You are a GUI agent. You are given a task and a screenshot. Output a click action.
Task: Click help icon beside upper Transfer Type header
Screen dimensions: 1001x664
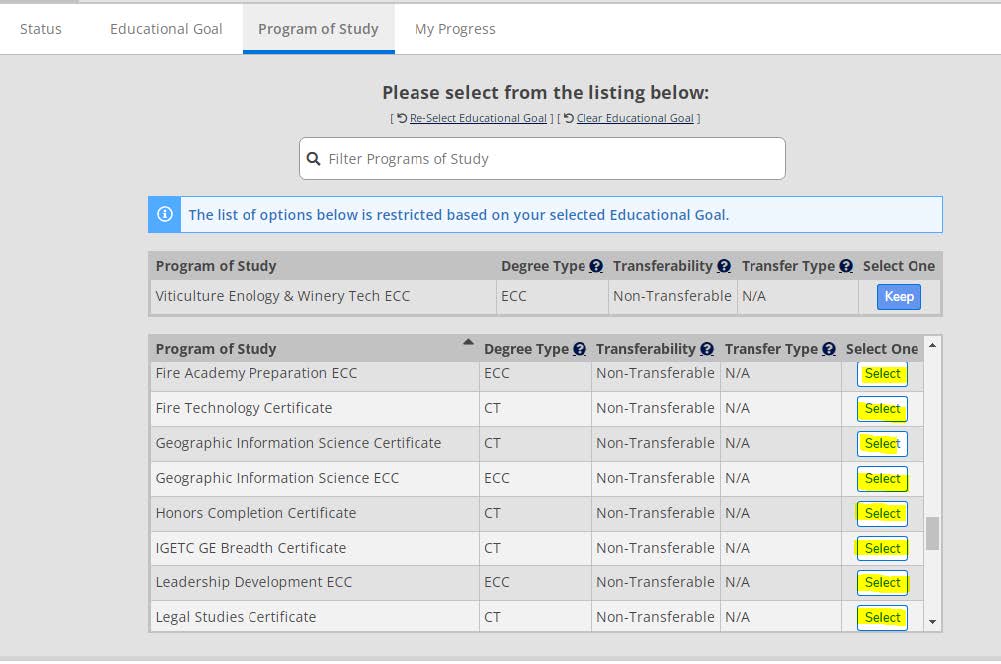(846, 266)
